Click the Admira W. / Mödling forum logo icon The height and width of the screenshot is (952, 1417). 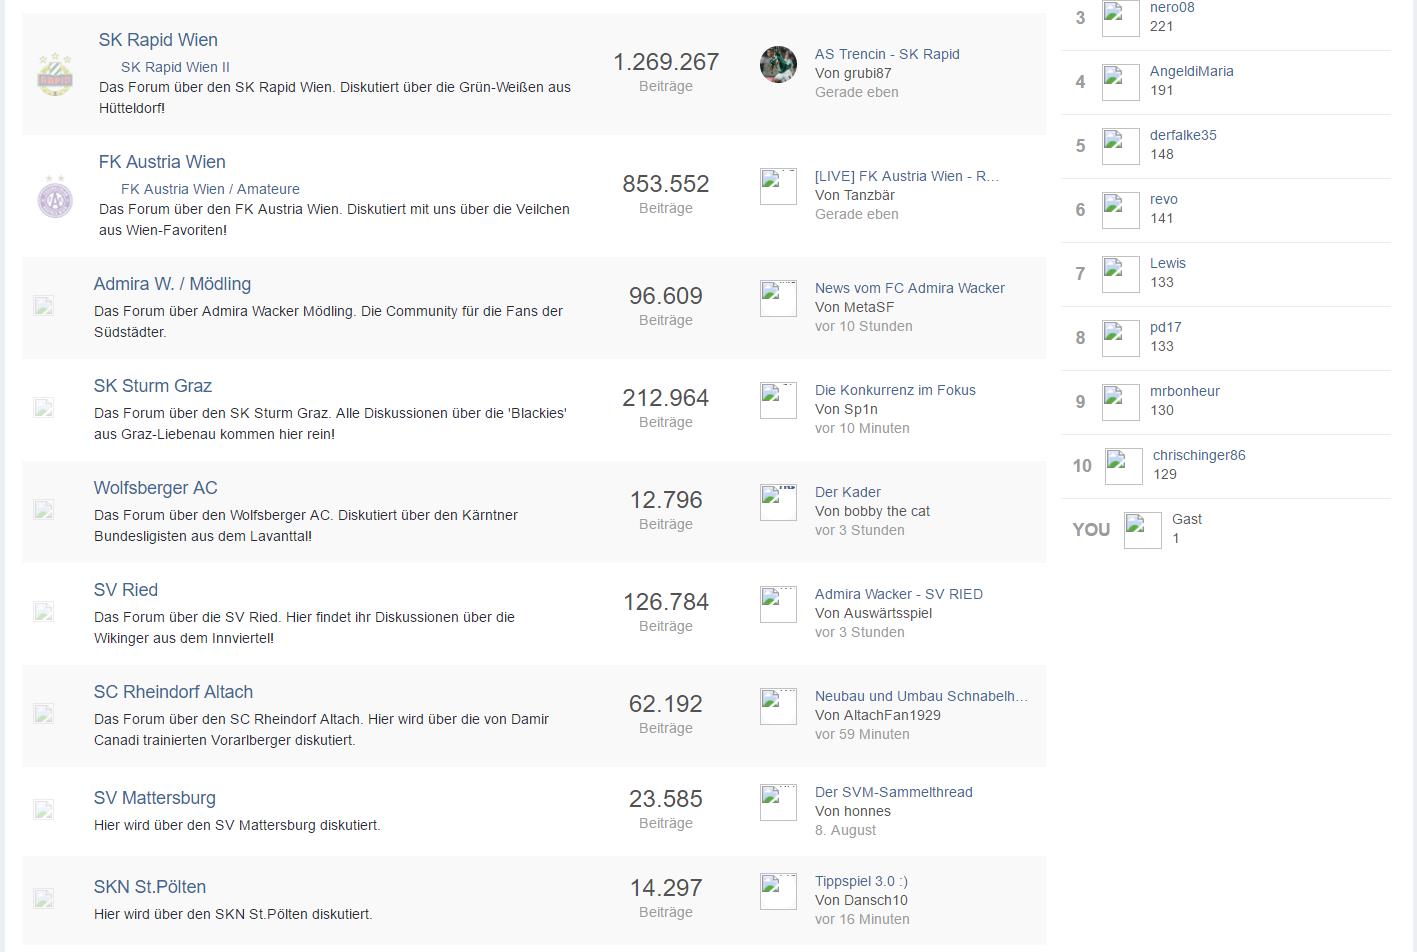pos(43,306)
